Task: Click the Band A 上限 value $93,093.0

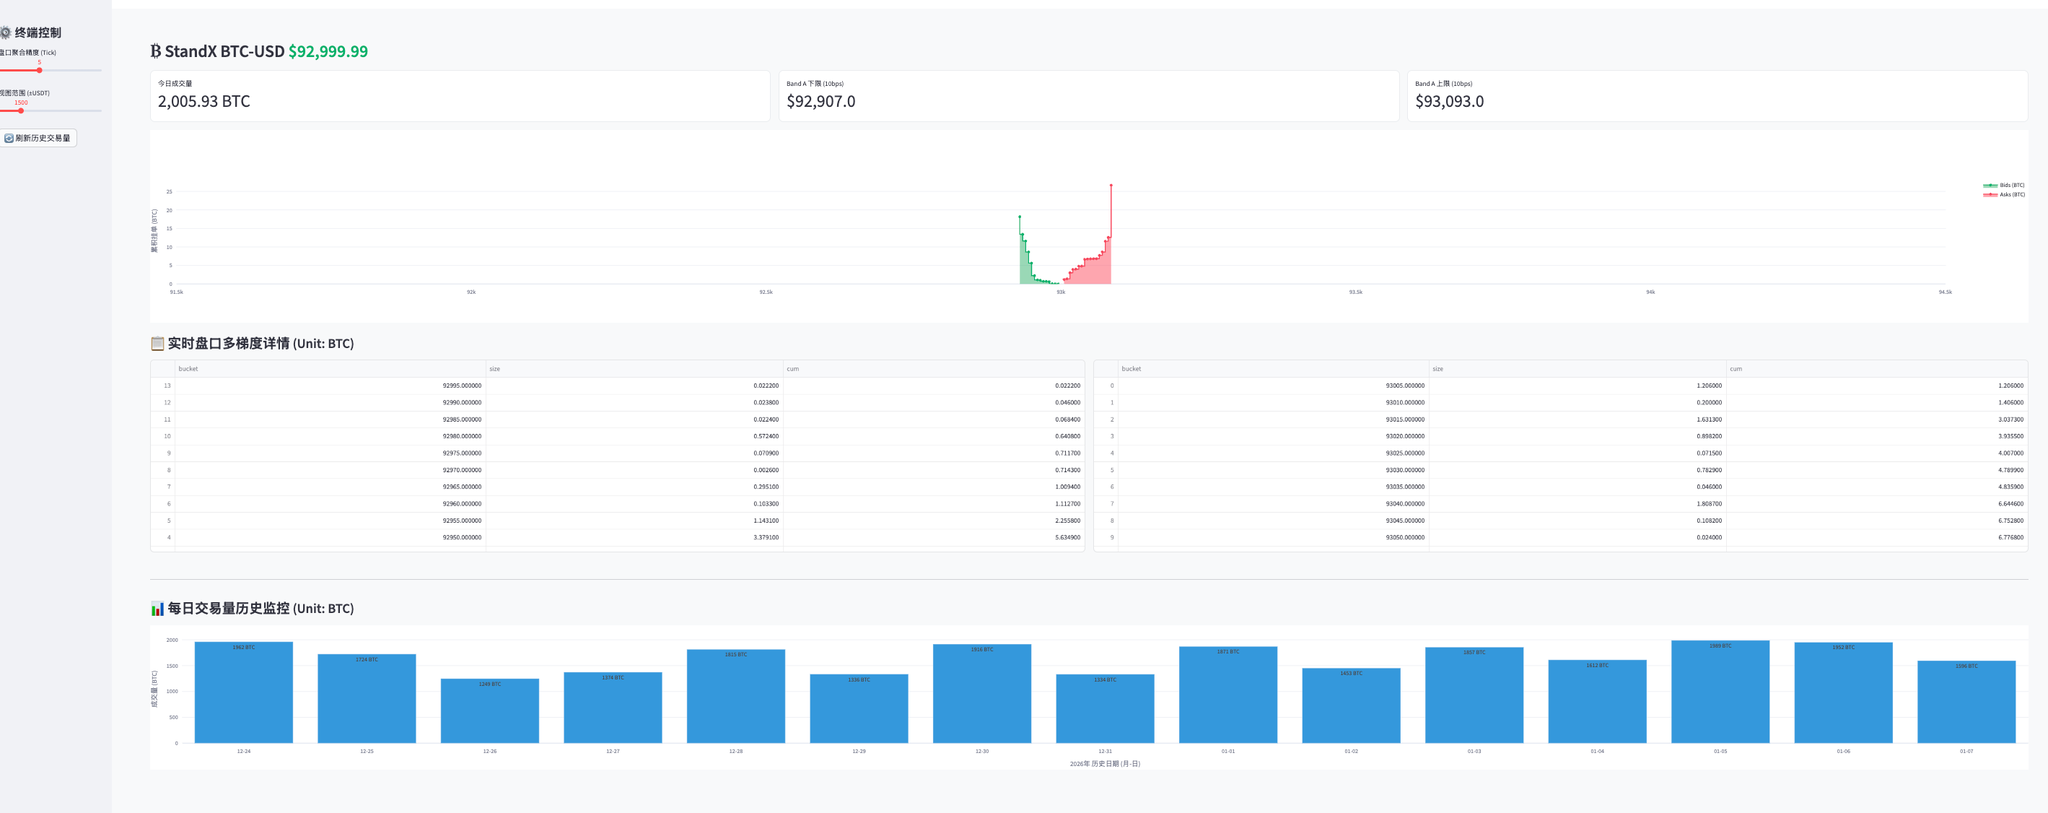Action: pyautogui.click(x=1449, y=101)
